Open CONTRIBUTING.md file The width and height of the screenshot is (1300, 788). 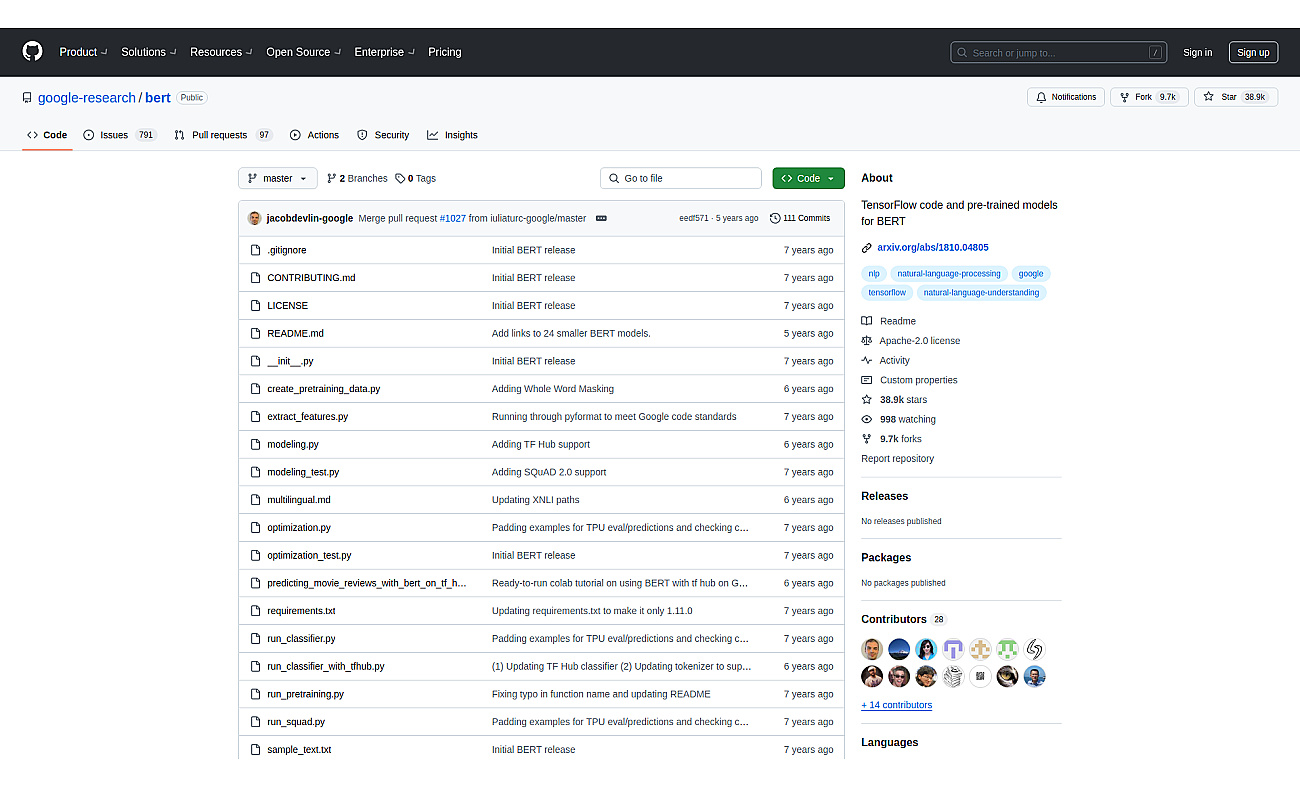click(311, 278)
